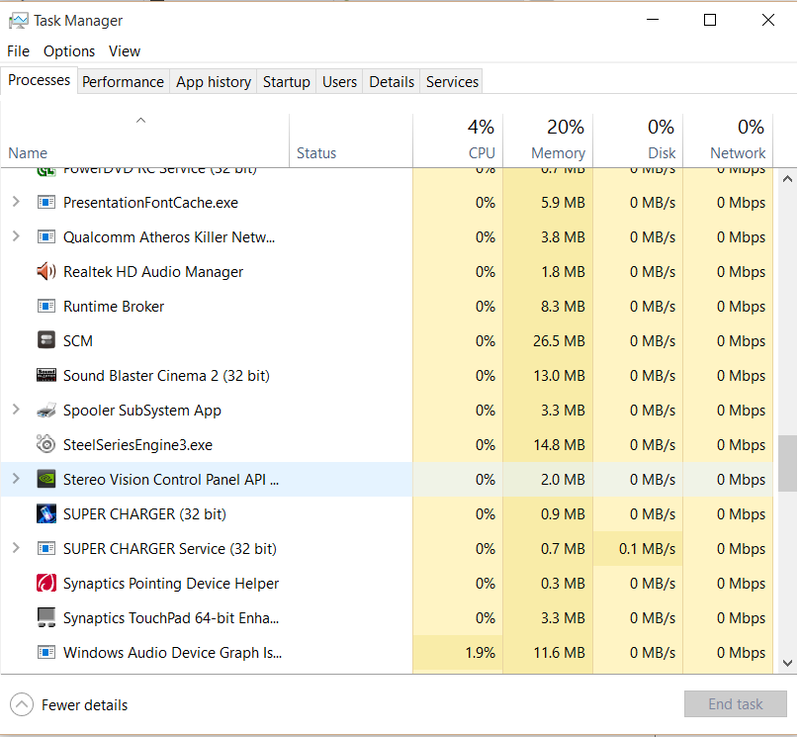Viewport: 800px width, 737px height.
Task: Expand the PresentationFontCache.exe process group
Action: [x=16, y=202]
